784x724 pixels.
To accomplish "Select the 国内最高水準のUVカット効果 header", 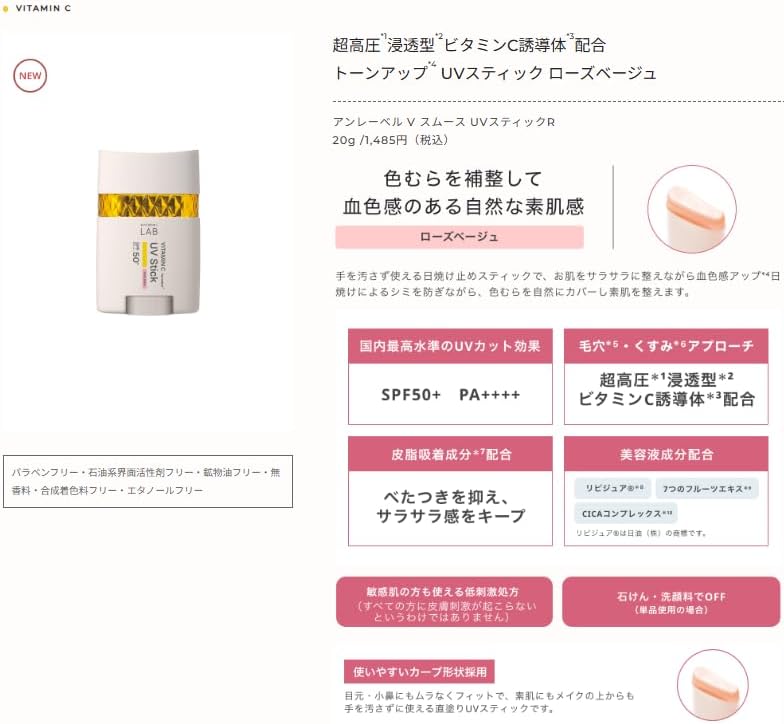I will point(450,346).
